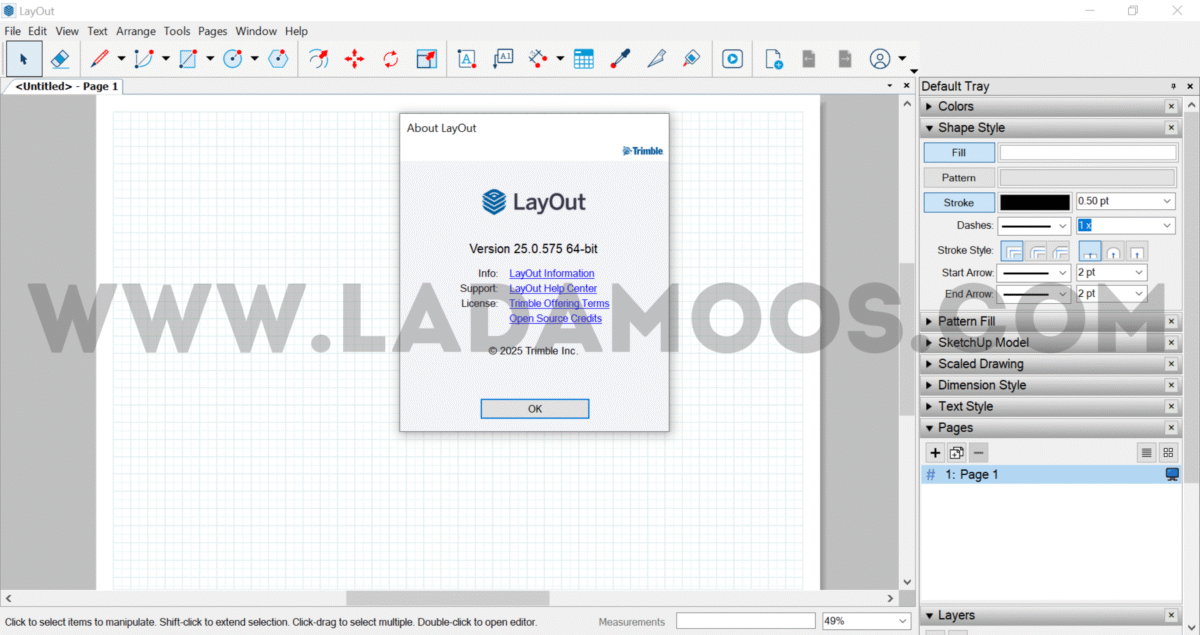Expand the SketchUp Model panel
The image size is (1200, 635).
pyautogui.click(x=983, y=343)
